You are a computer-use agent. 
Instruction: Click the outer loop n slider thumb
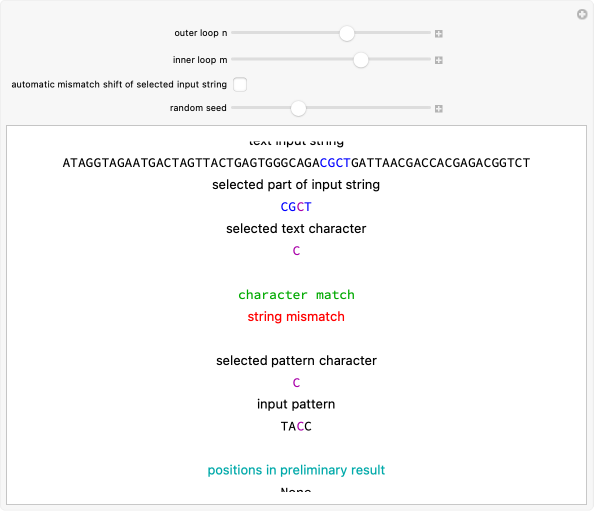(x=347, y=33)
